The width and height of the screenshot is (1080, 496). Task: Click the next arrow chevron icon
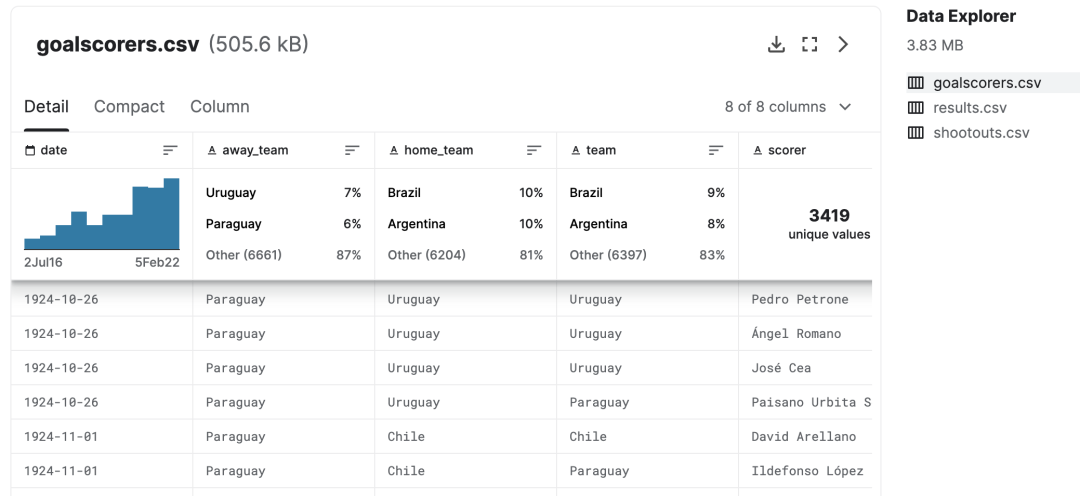[843, 45]
